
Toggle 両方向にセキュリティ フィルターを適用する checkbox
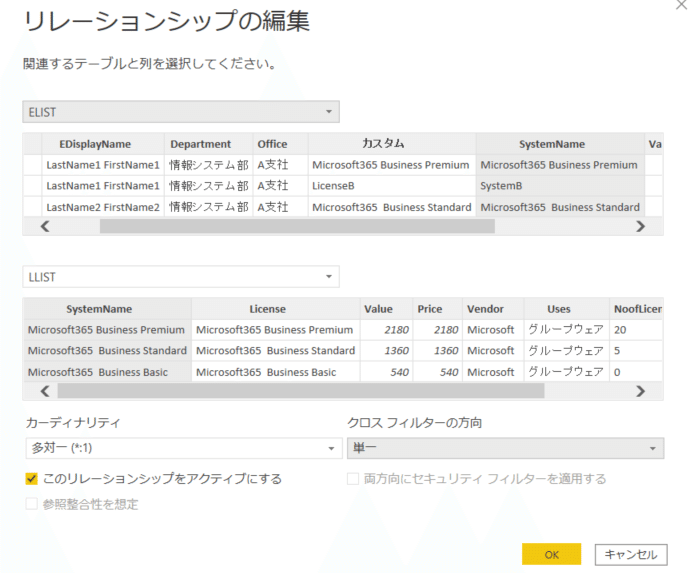pos(353,479)
